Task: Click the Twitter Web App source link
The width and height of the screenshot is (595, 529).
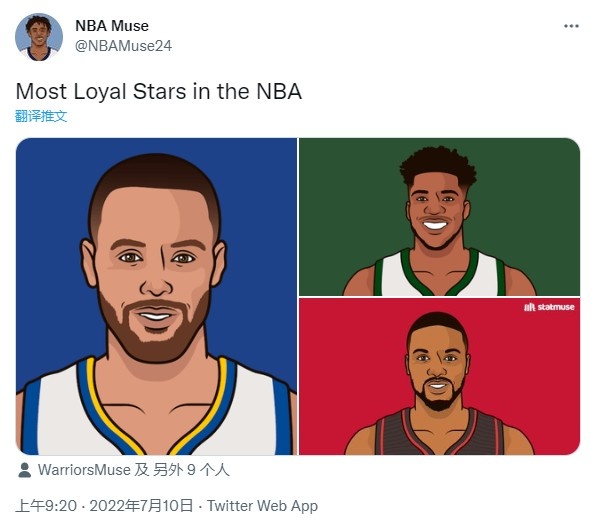Action: (262, 506)
